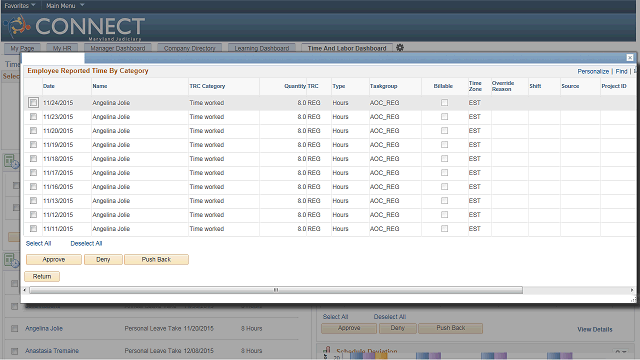Click the scroll left arrow icon
Image resolution: width=640 pixels, height=360 pixels.
(x=25, y=290)
